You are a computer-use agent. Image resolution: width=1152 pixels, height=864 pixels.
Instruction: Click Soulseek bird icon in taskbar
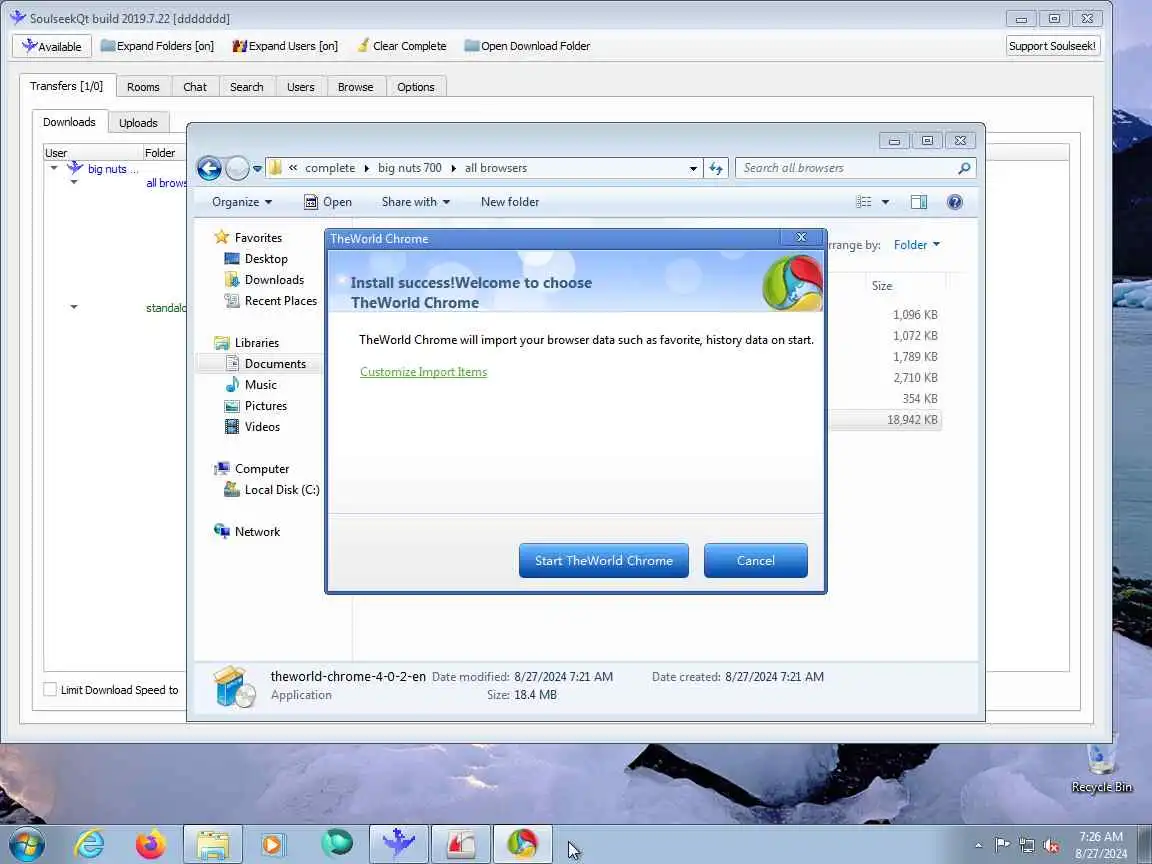(x=398, y=844)
